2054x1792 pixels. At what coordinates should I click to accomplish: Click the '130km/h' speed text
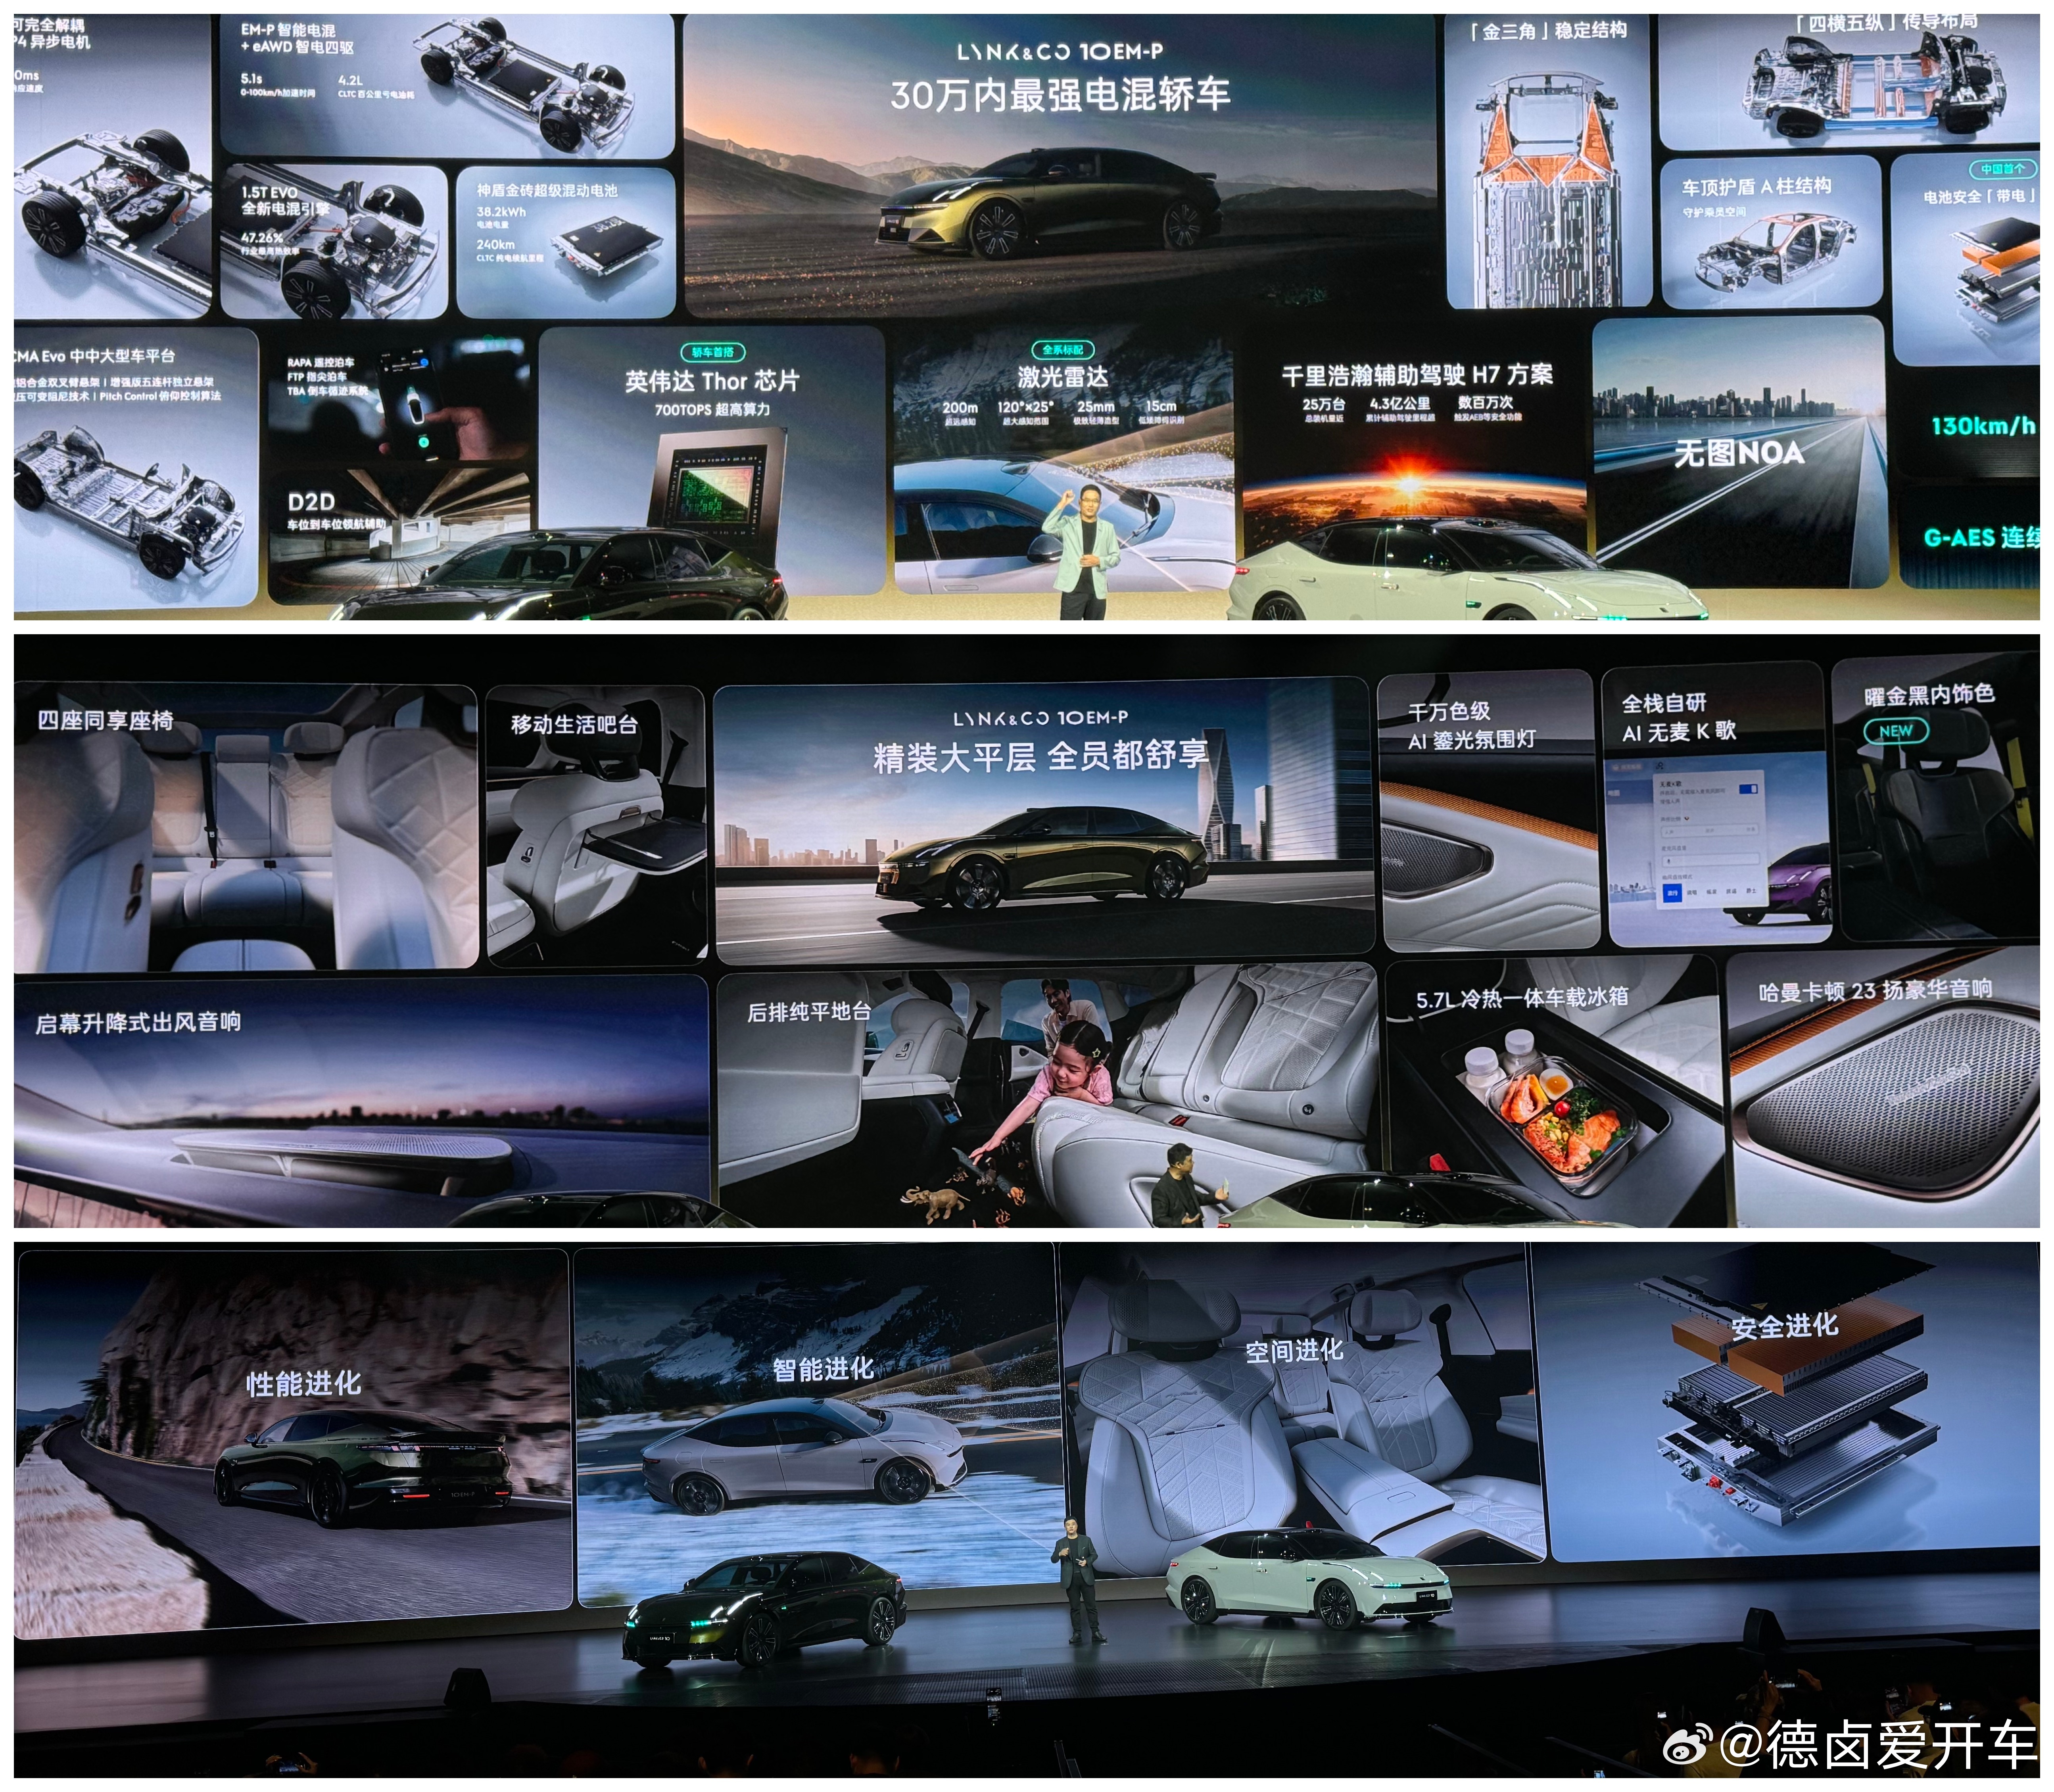click(x=1983, y=426)
